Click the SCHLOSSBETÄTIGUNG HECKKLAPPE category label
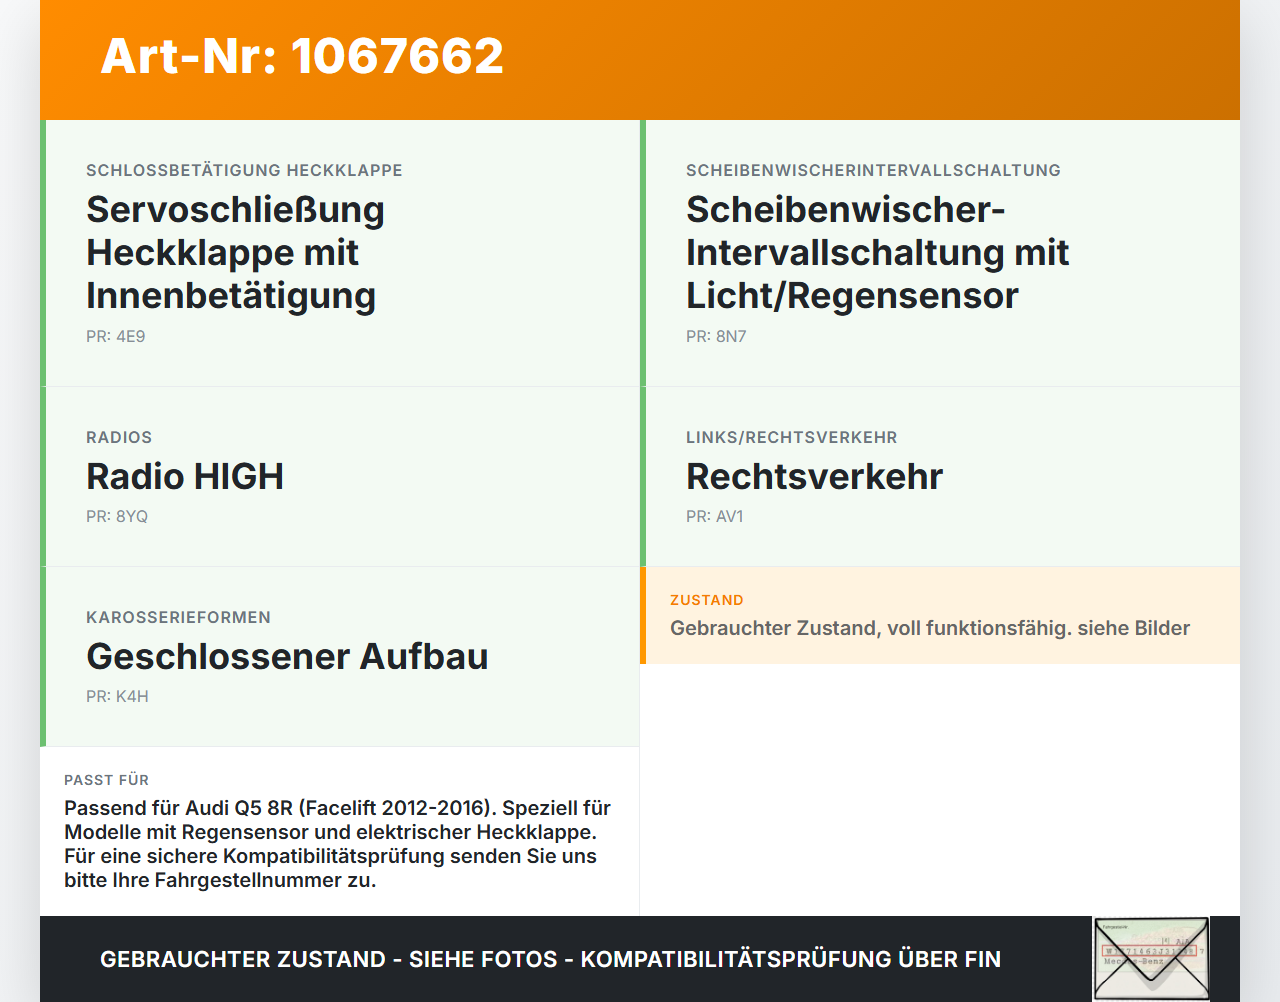 click(244, 170)
